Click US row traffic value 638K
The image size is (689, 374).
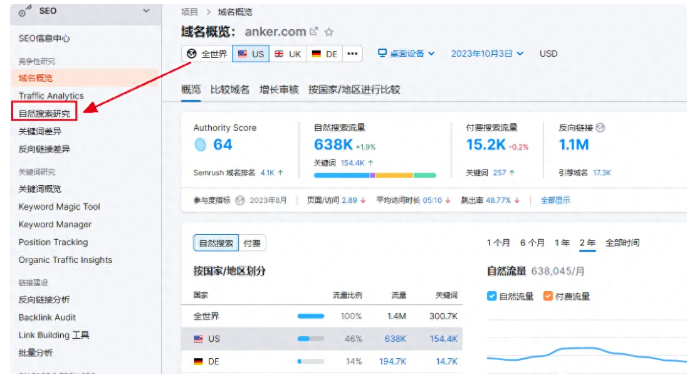click(395, 339)
